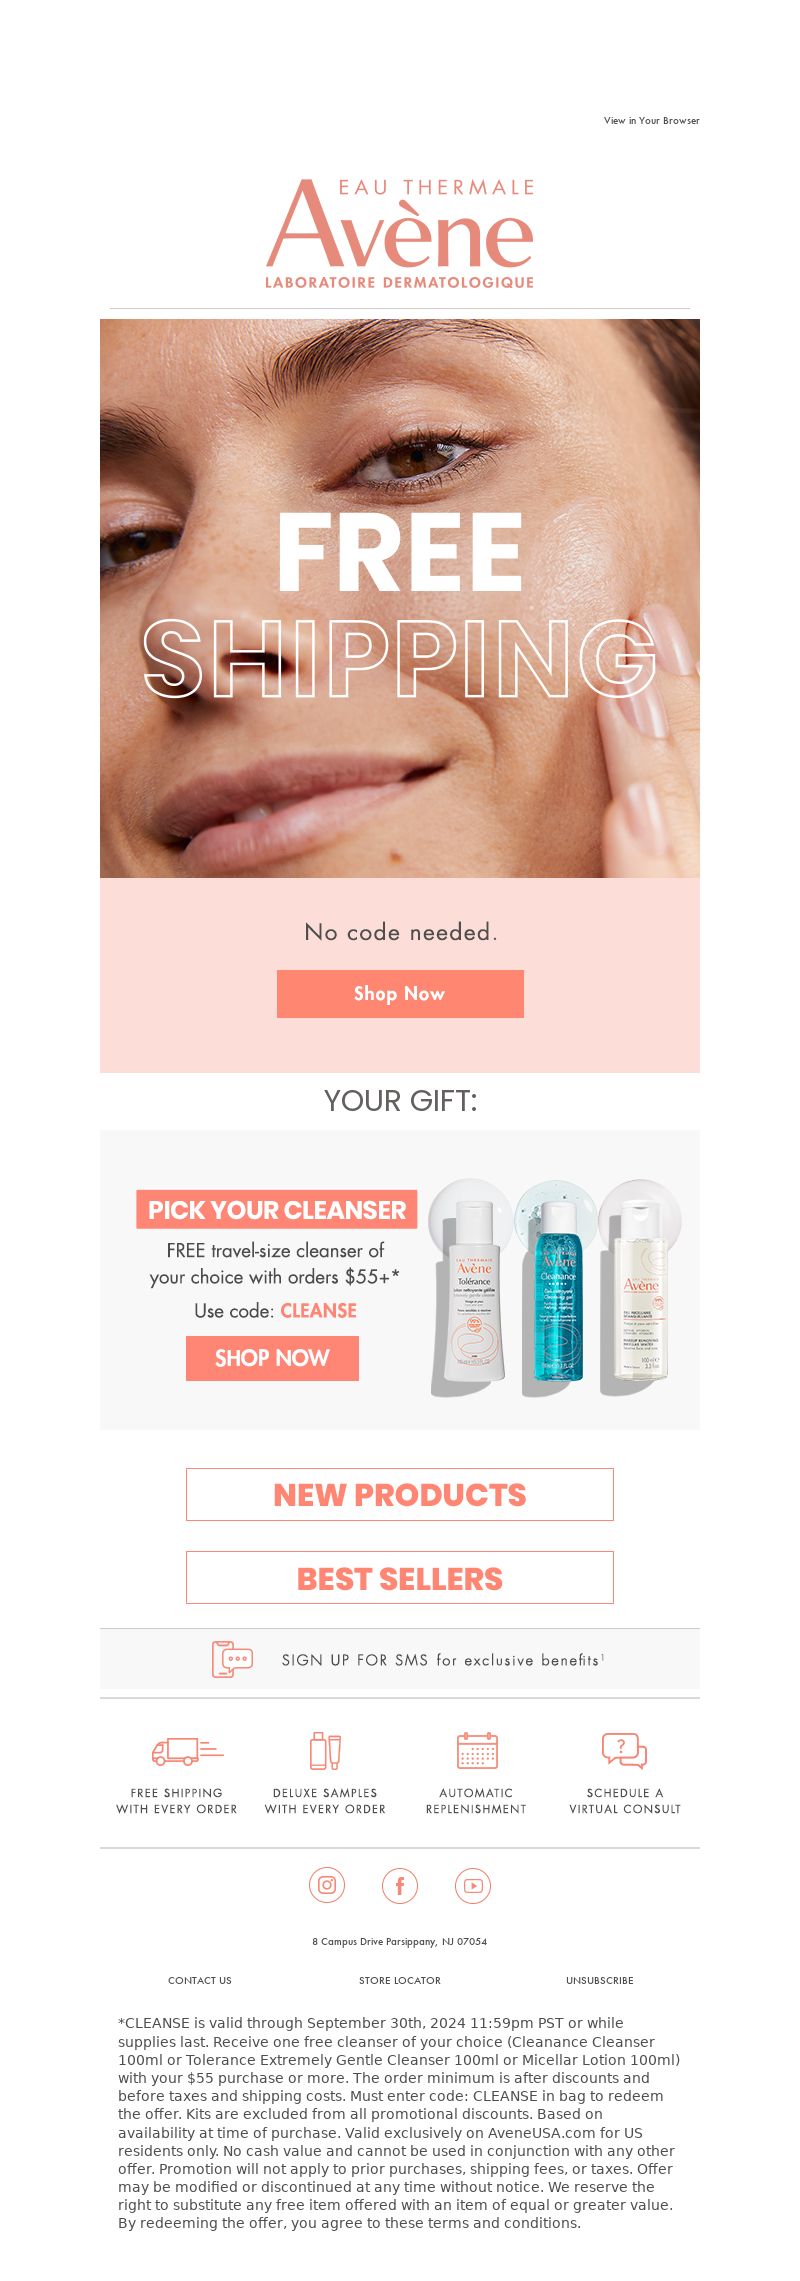Open the NEW PRODUCTS button

pos(400,1494)
